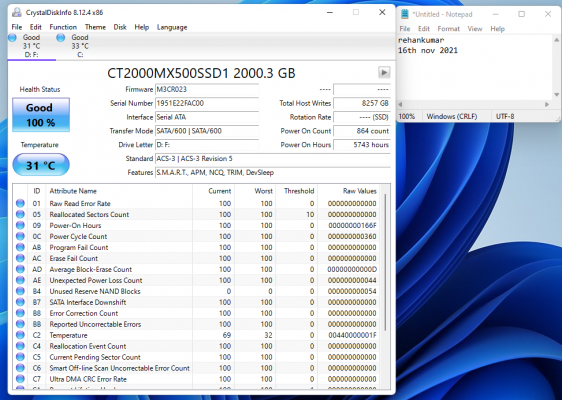562x400 pixels.
Task: Click raw value 00440000001F
Action: click(352, 335)
